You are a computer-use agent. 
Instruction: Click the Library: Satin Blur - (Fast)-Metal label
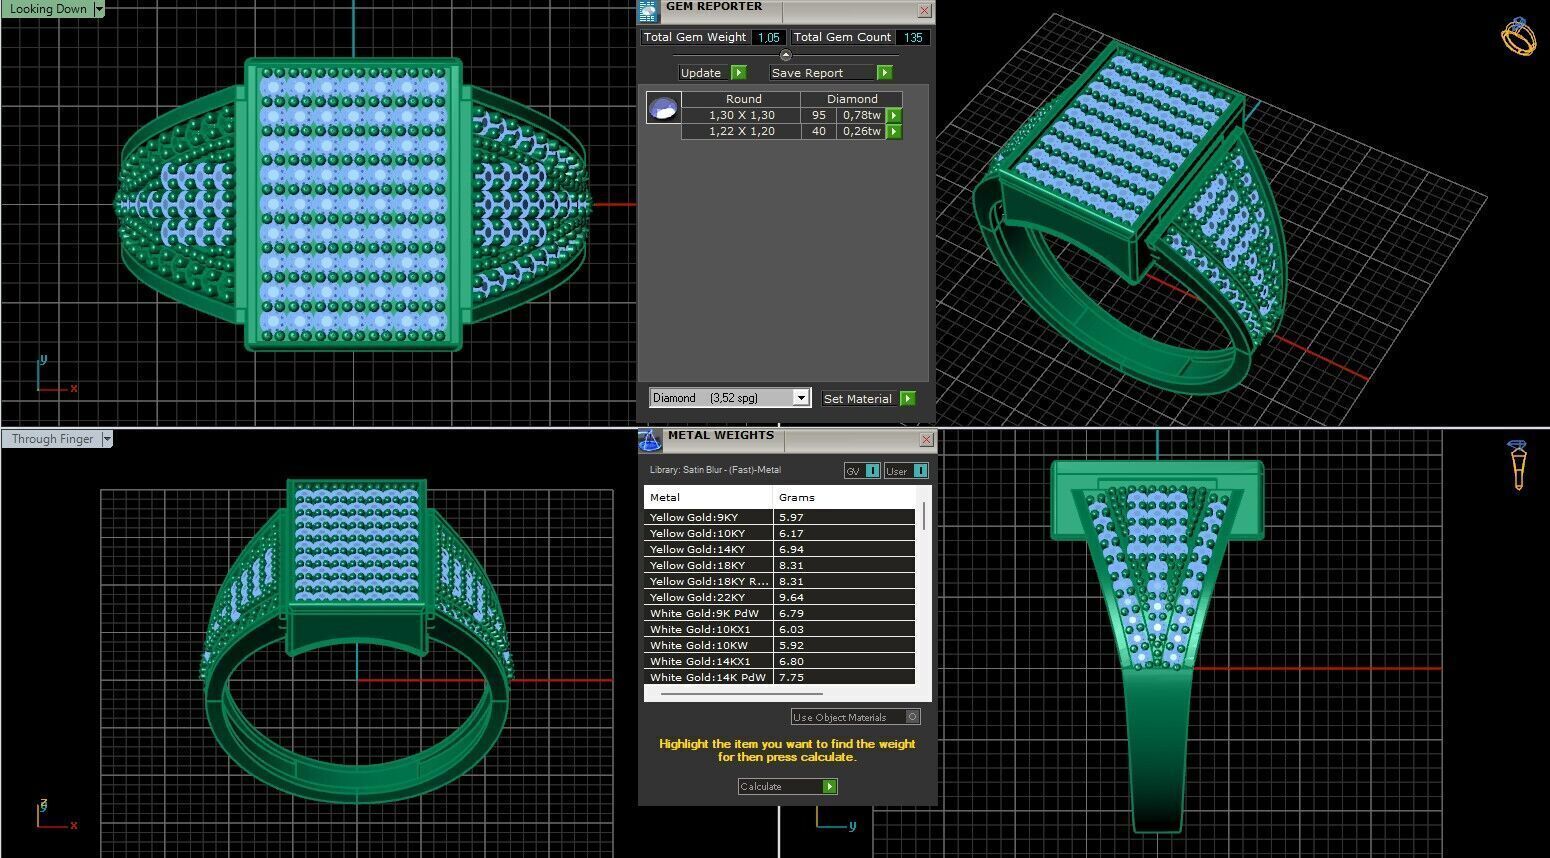pyautogui.click(x=715, y=470)
